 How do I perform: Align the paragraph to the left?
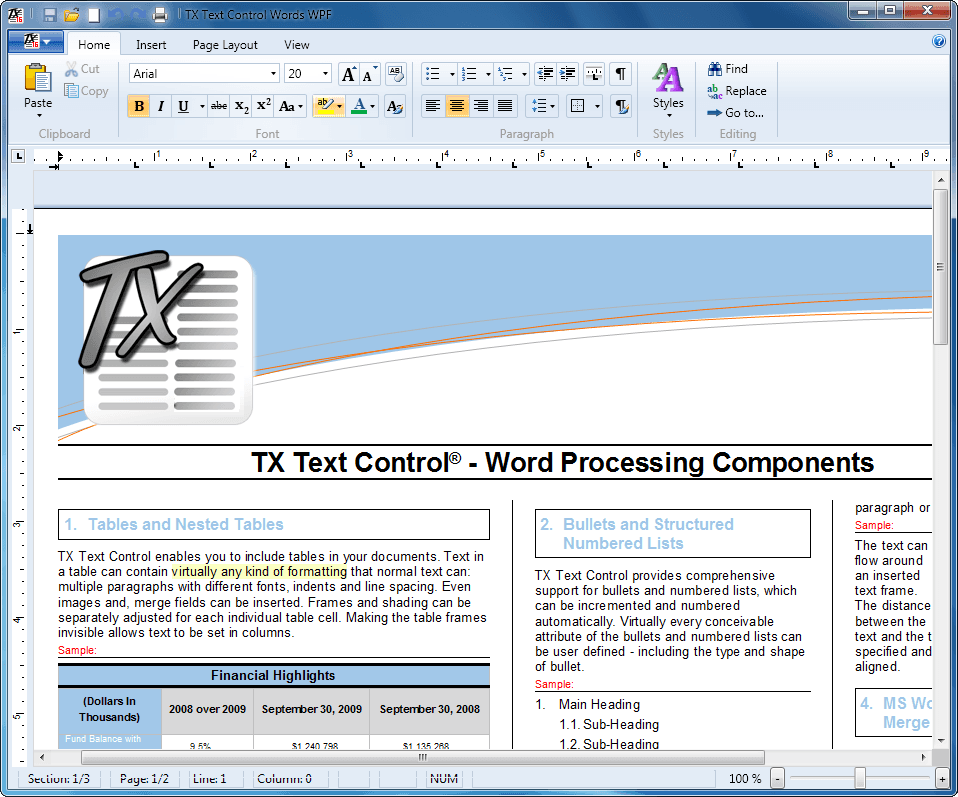coord(433,106)
